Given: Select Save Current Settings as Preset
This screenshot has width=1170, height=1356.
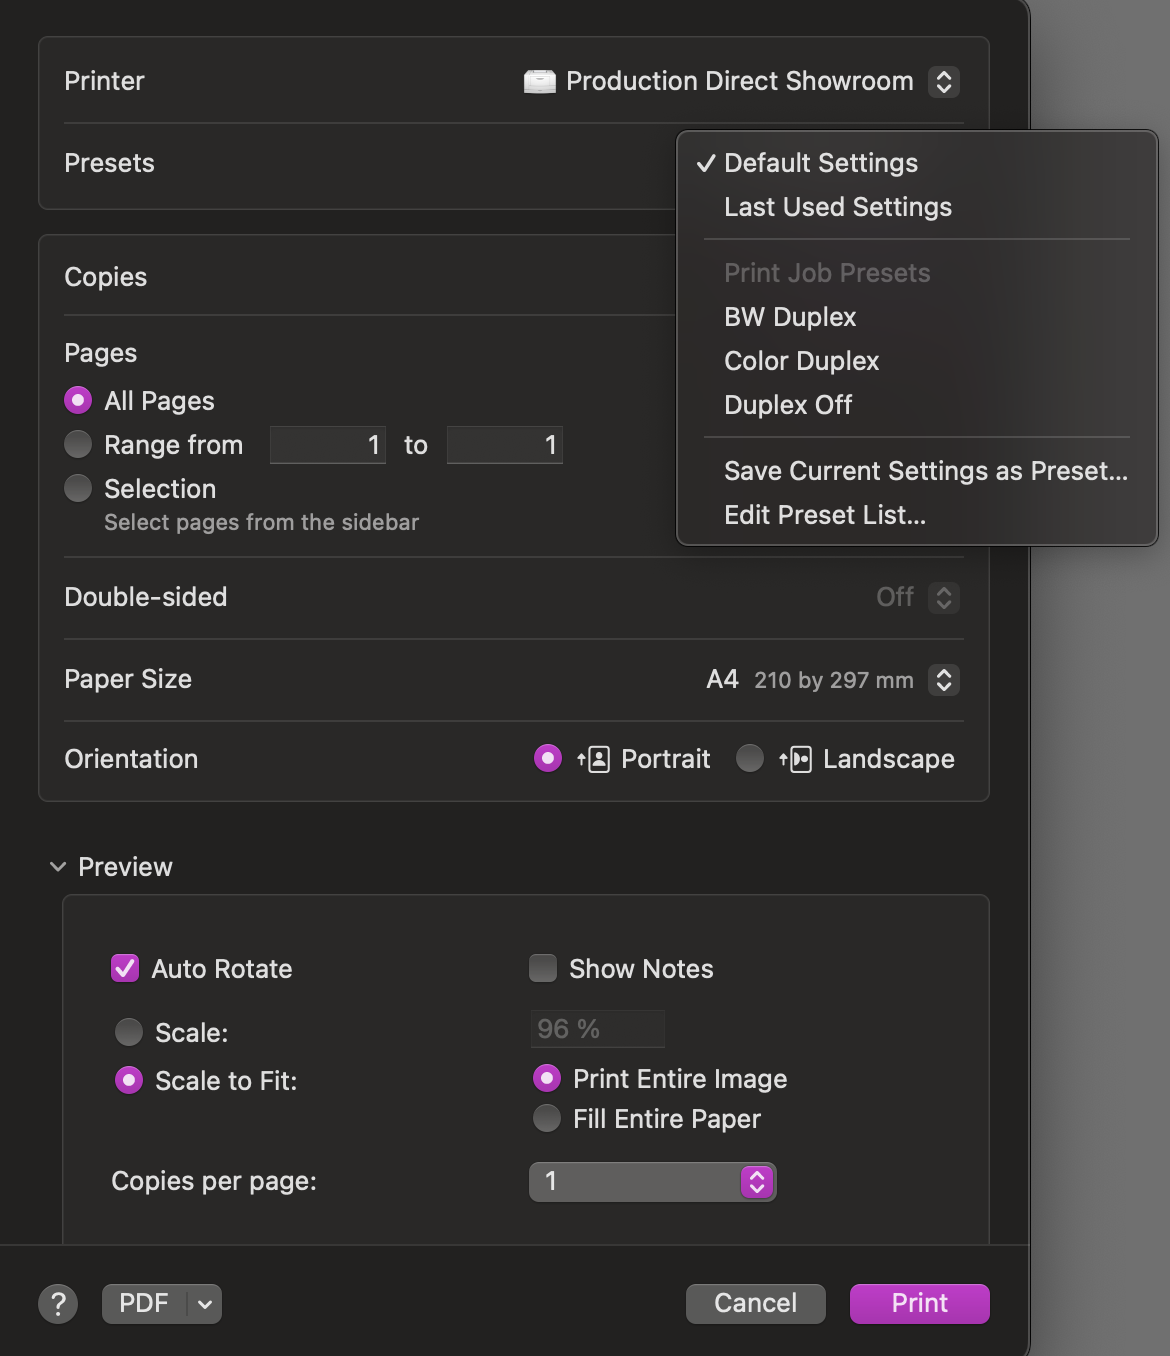Looking at the screenshot, I should coord(925,471).
